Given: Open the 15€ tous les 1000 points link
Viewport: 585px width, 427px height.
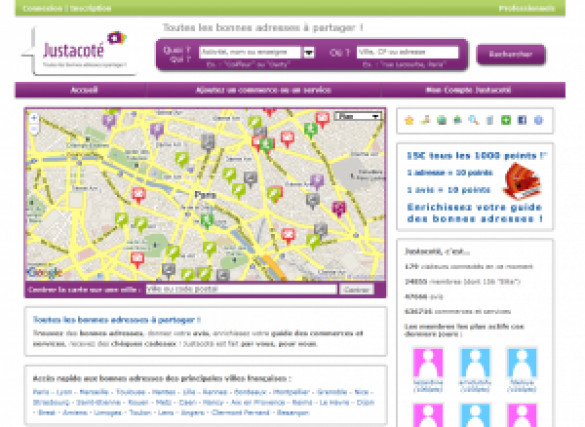Looking at the screenshot, I should (x=476, y=156).
